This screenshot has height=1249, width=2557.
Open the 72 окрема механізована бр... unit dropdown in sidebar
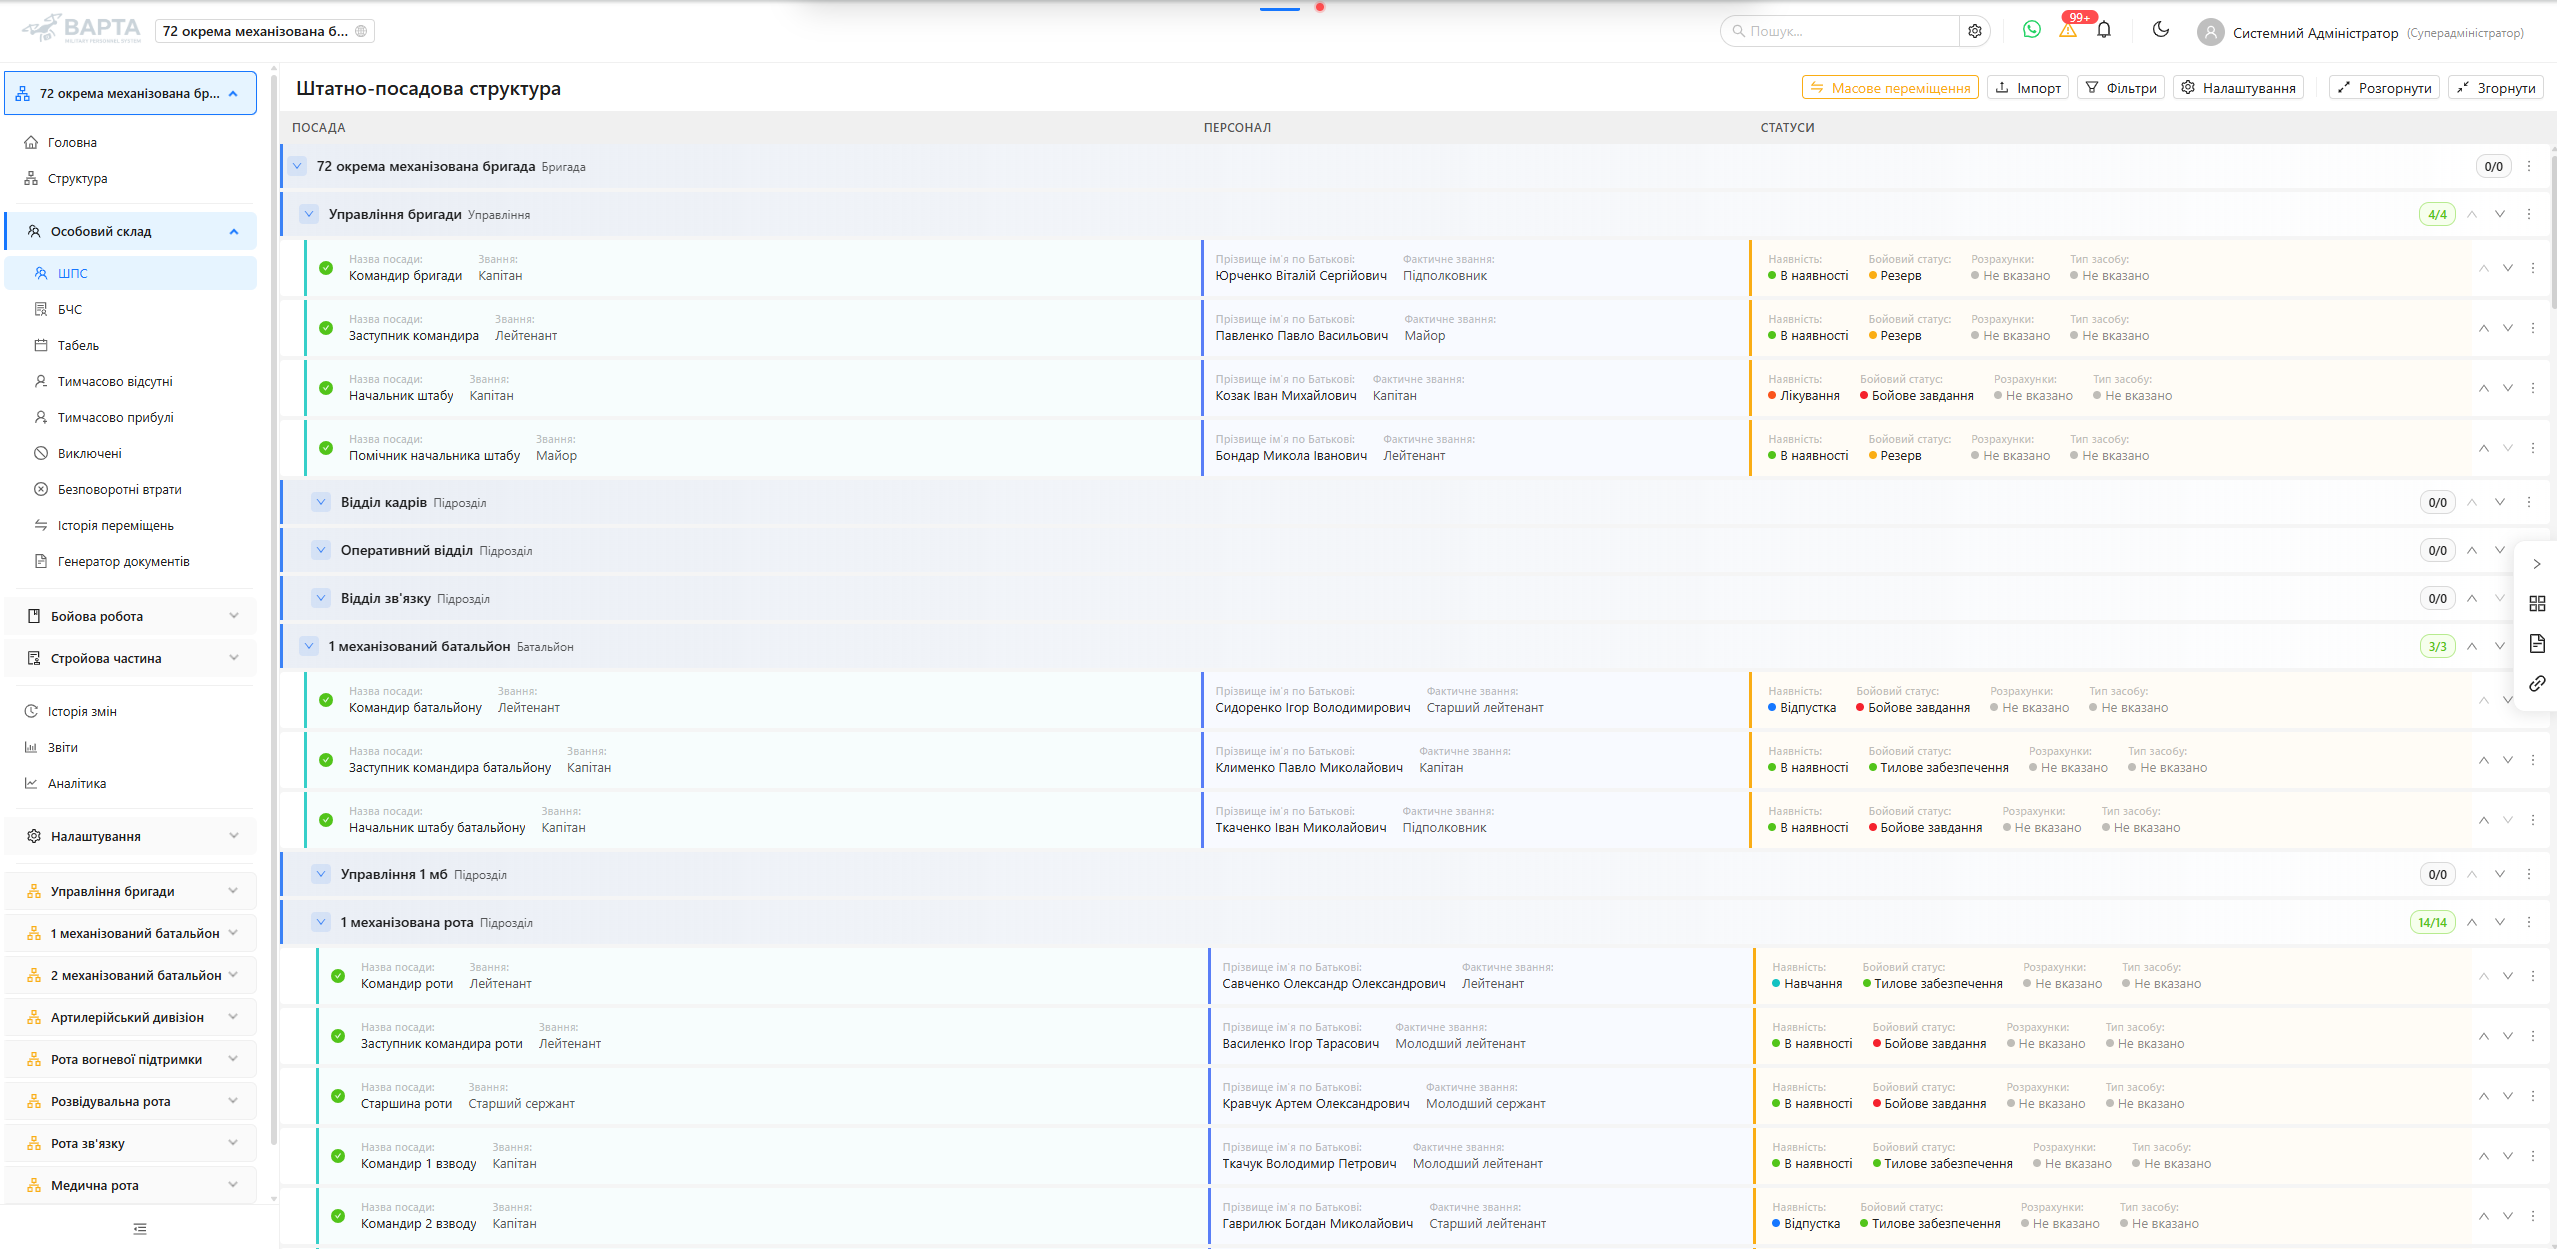coord(130,93)
